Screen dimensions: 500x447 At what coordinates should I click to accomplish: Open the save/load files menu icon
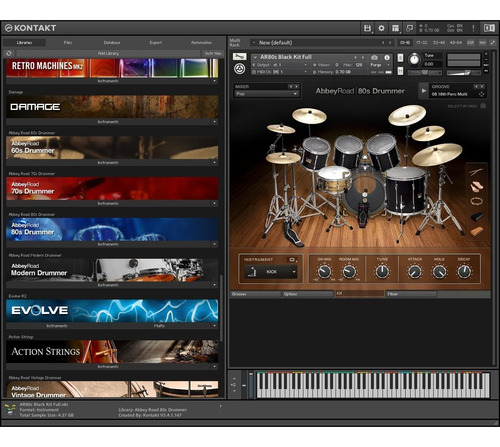(367, 28)
